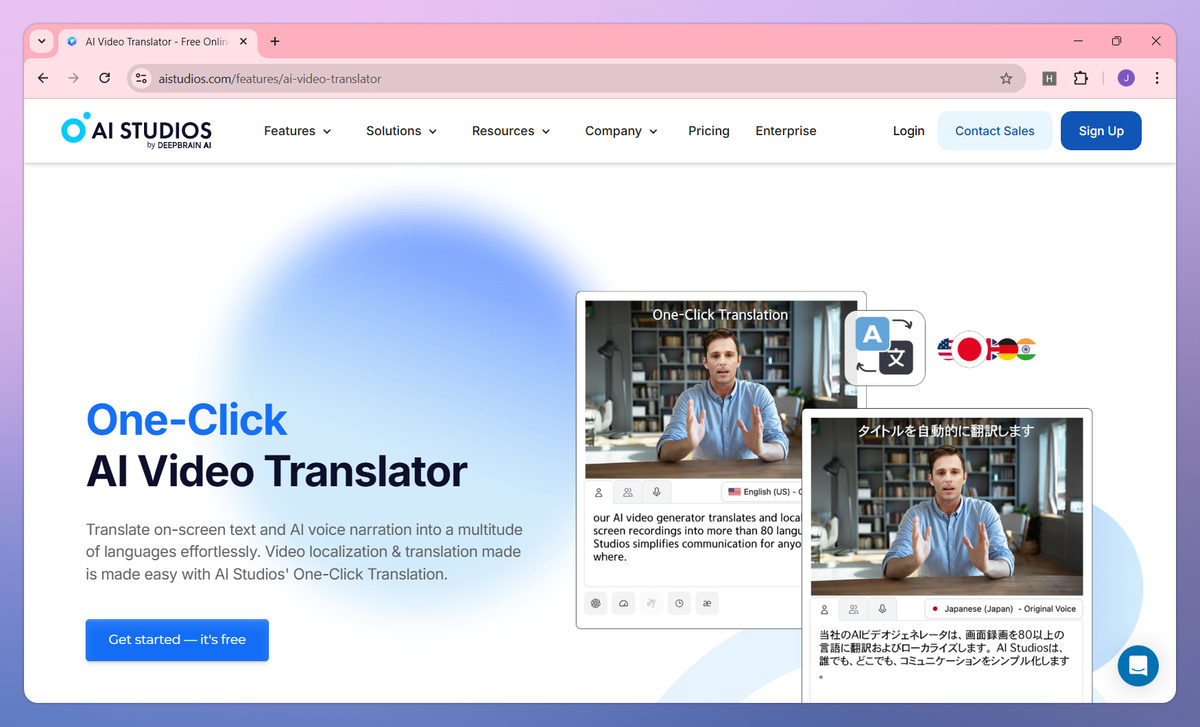
Task: Click the AI Studios logo
Action: 136,131
